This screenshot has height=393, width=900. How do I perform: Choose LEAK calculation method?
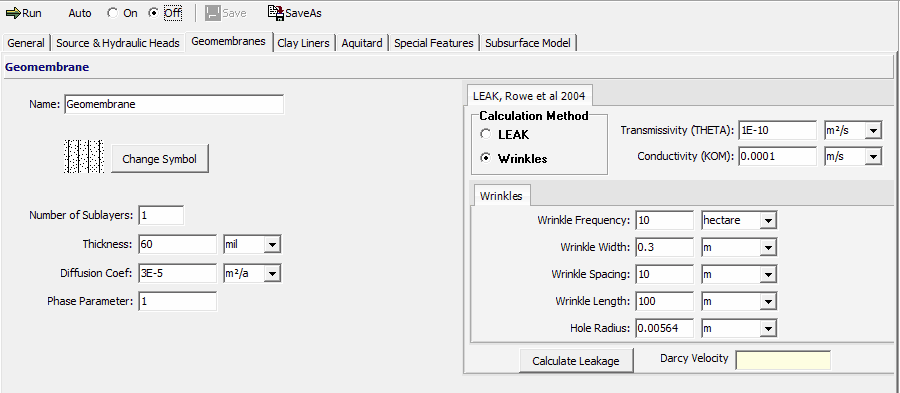tap(486, 134)
